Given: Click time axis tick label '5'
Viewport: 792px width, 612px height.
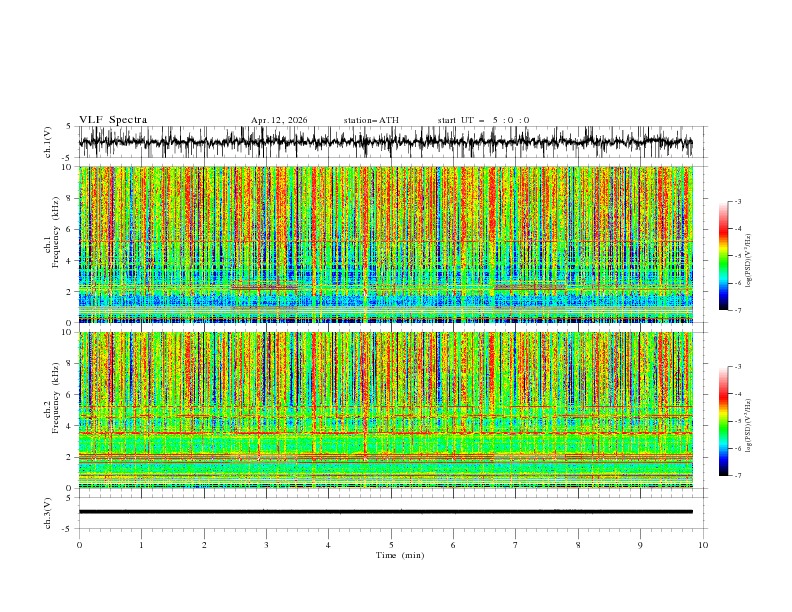Looking at the screenshot, I should tap(391, 545).
